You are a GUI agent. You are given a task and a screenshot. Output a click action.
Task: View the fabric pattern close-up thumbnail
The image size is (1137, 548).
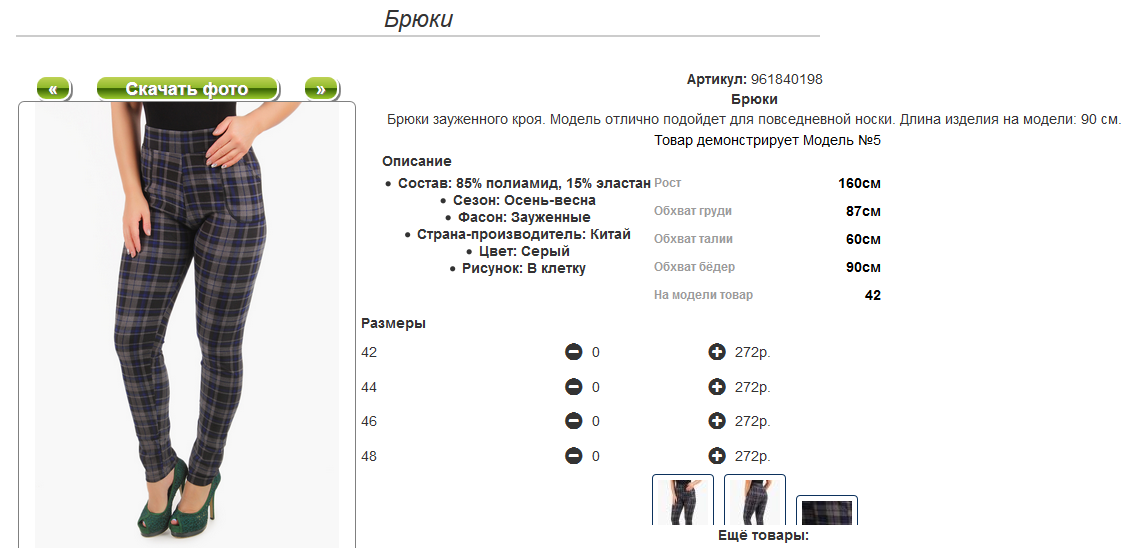click(827, 510)
